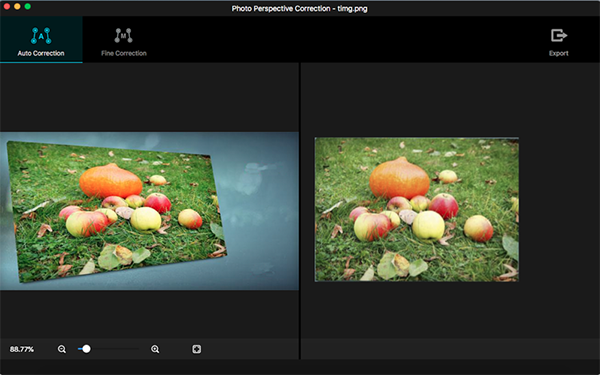Zoom in with the plus magnifier icon

(155, 349)
